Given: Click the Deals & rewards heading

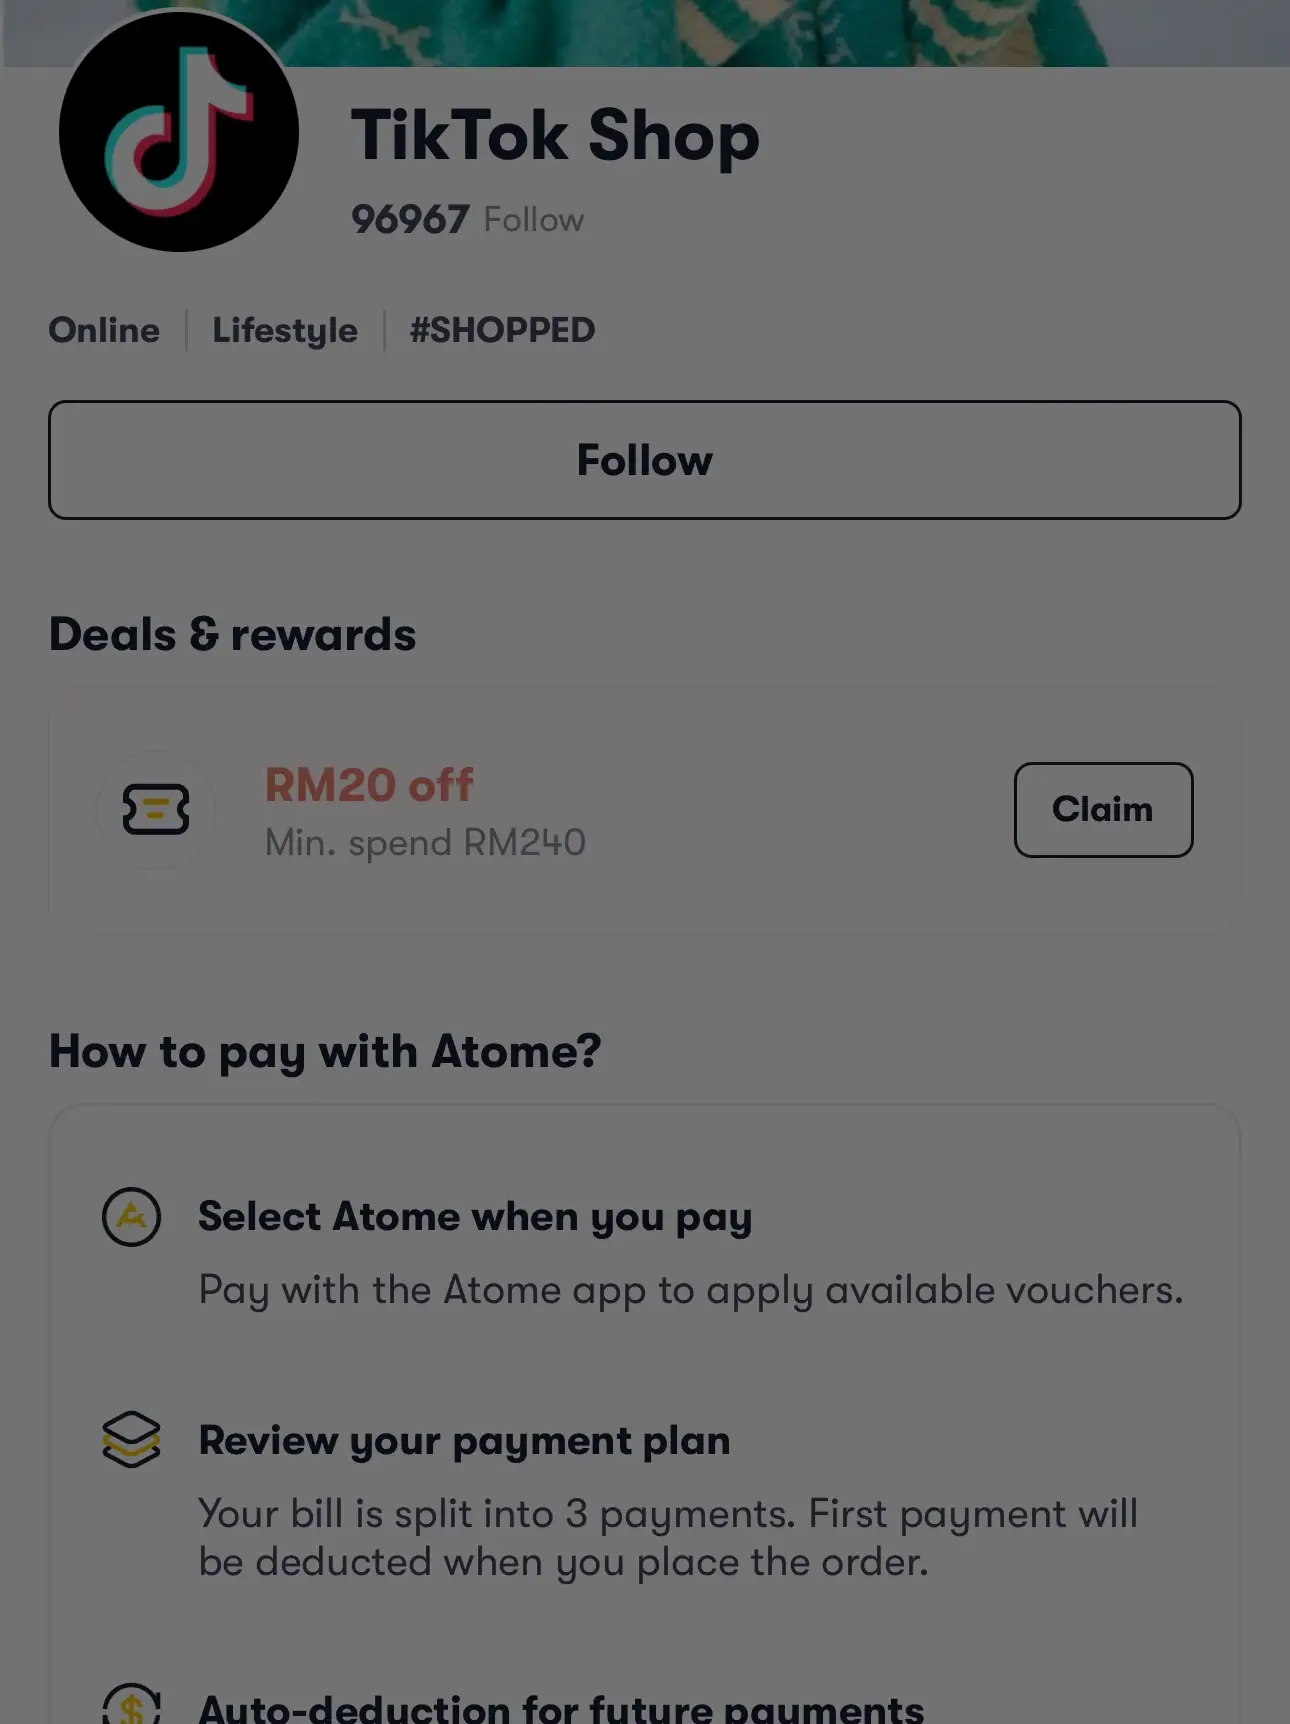Looking at the screenshot, I should click(x=233, y=634).
